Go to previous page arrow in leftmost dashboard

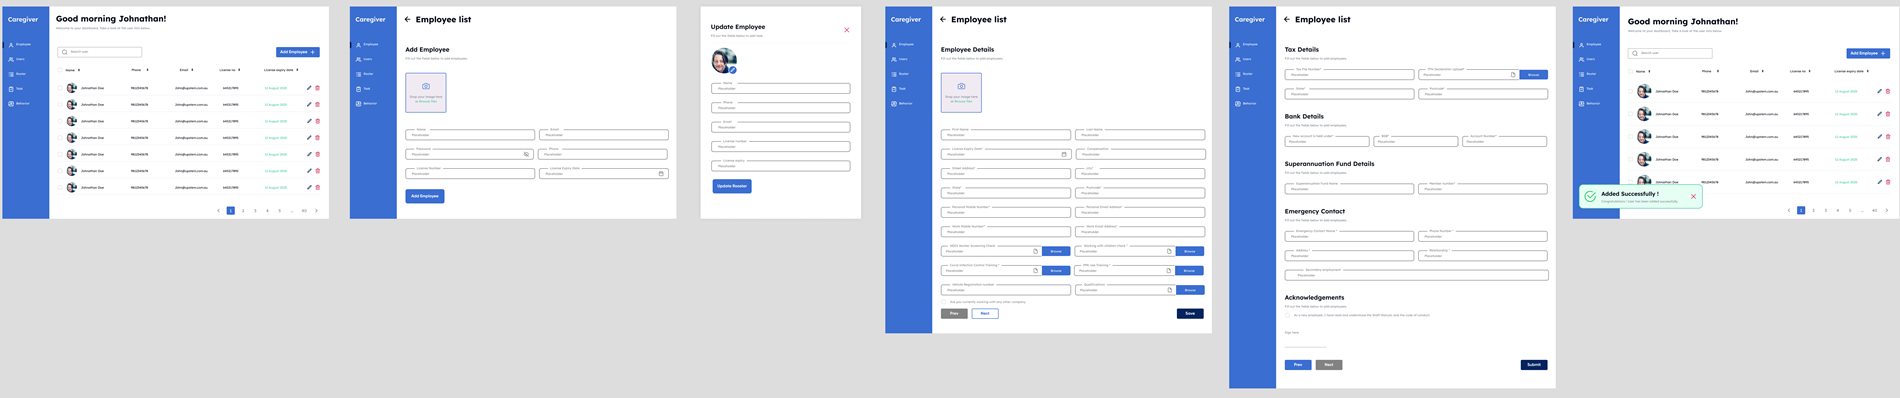coord(218,211)
